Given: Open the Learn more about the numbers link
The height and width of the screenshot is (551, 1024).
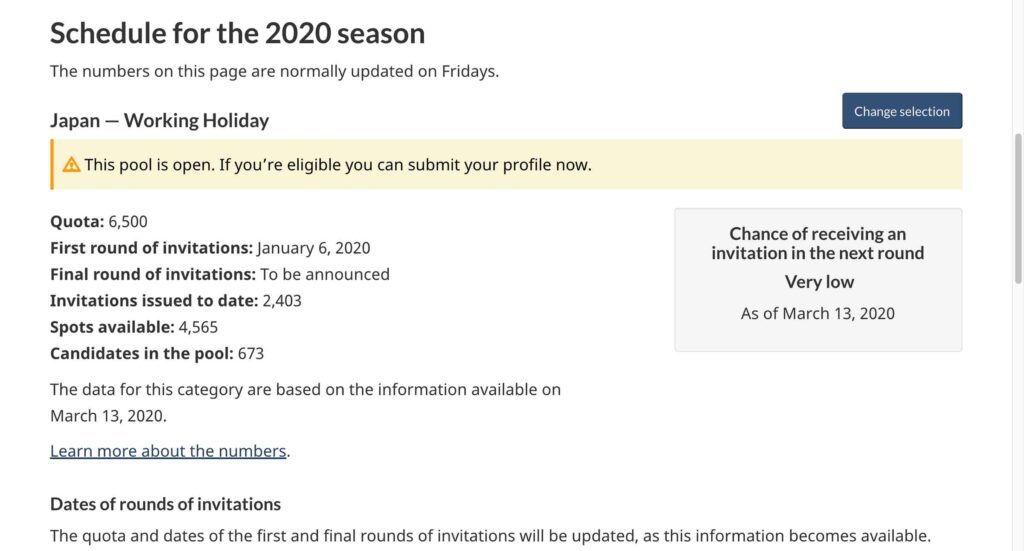Looking at the screenshot, I should (x=168, y=451).
